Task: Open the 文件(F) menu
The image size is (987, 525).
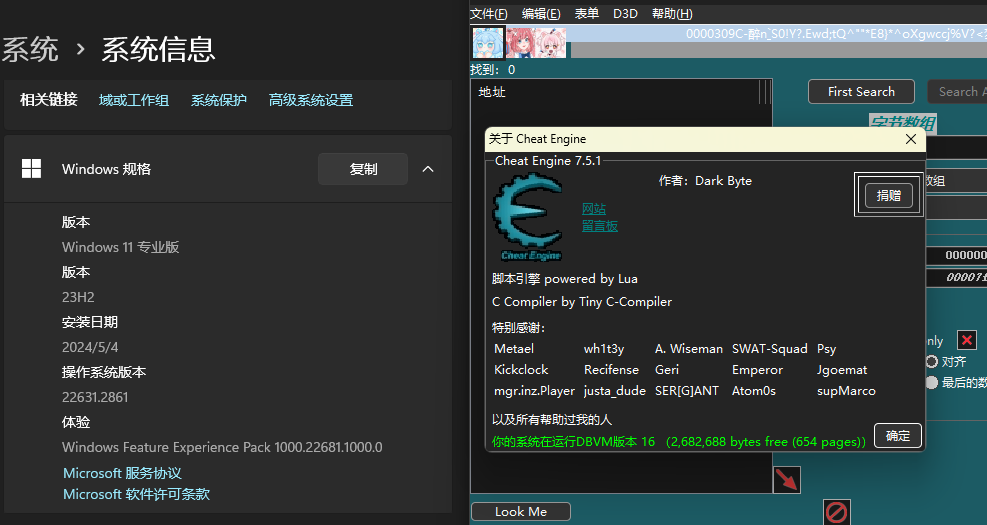Action: tap(488, 14)
